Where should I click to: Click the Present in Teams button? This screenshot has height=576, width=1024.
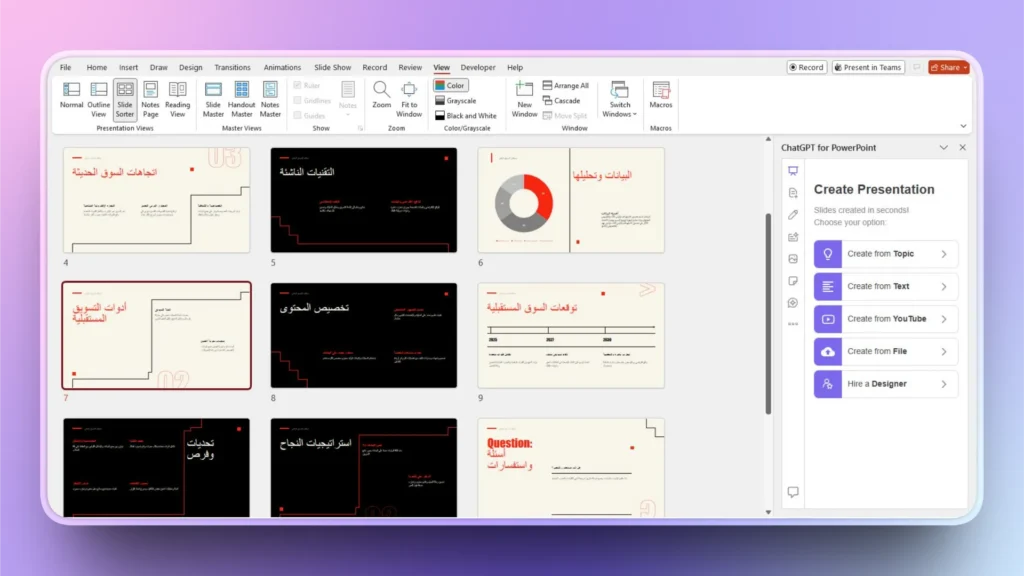(867, 67)
